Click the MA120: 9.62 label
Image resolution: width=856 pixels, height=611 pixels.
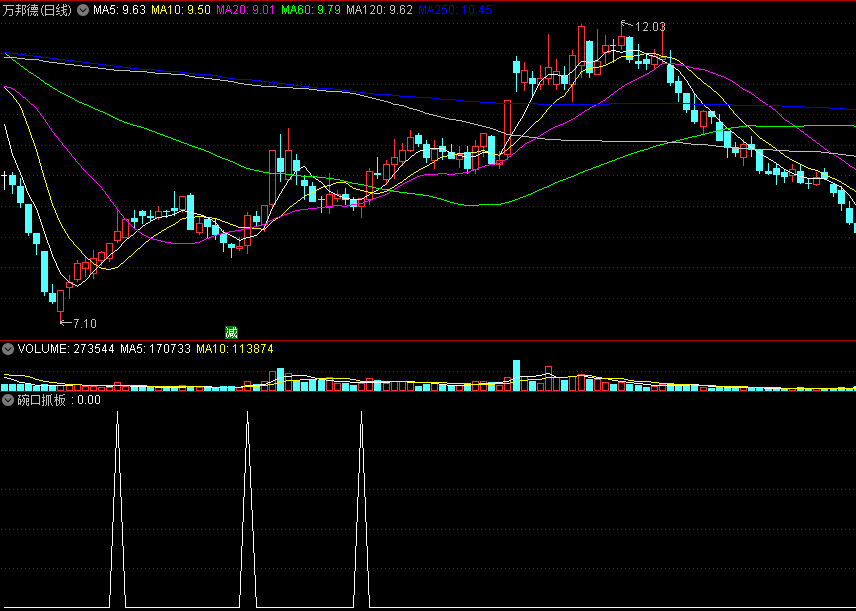coord(379,10)
